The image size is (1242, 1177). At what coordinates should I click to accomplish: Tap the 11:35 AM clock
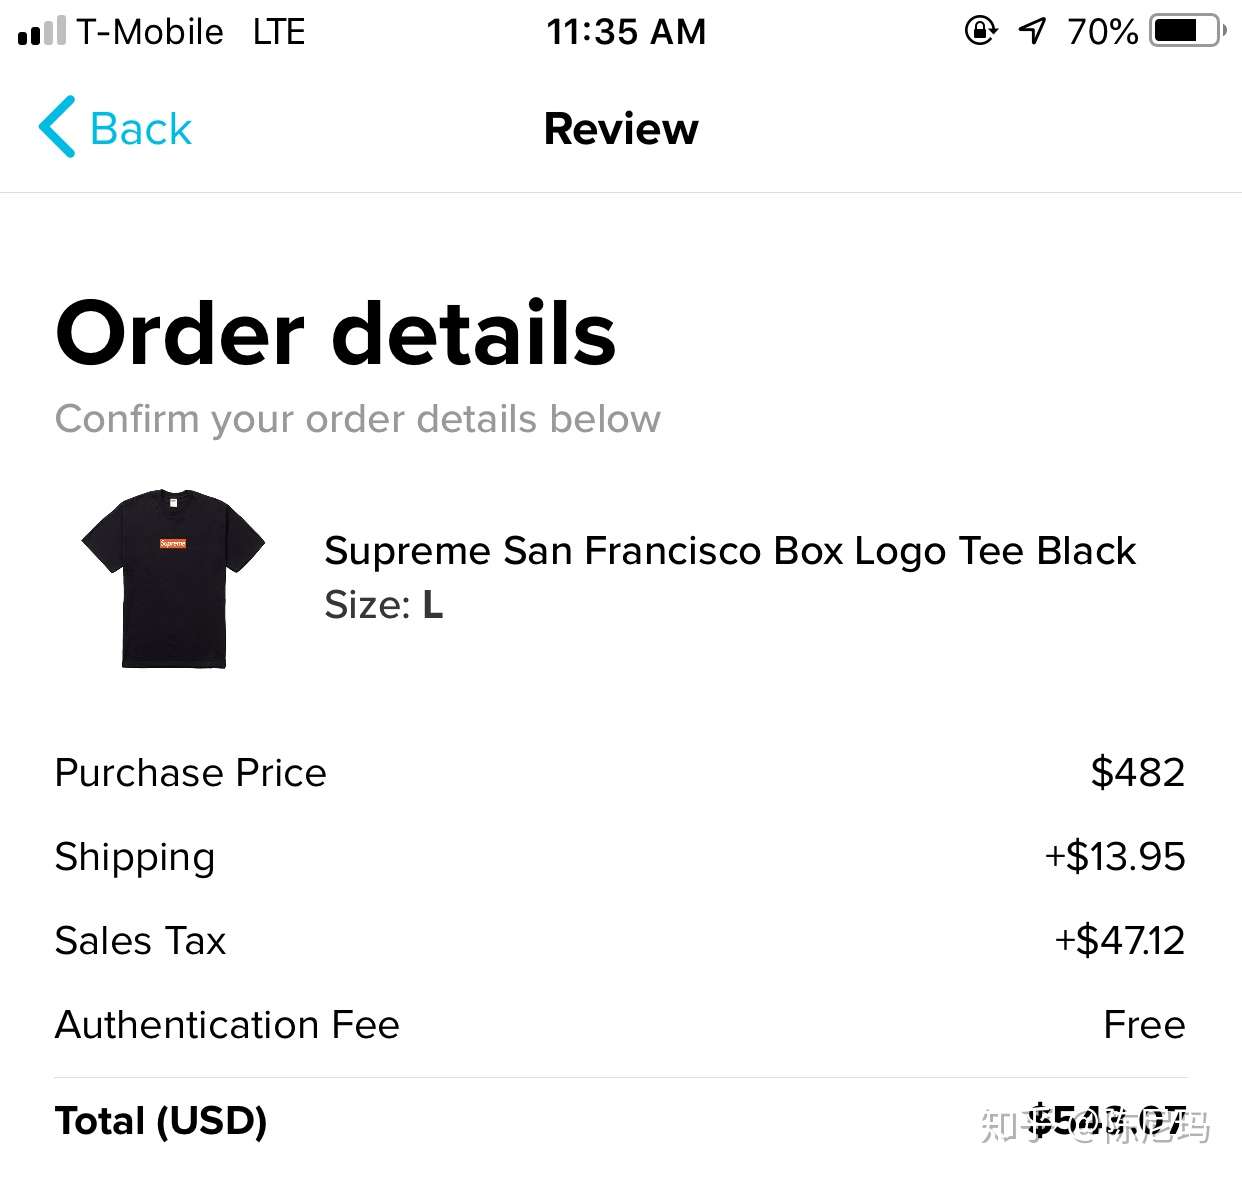[626, 32]
